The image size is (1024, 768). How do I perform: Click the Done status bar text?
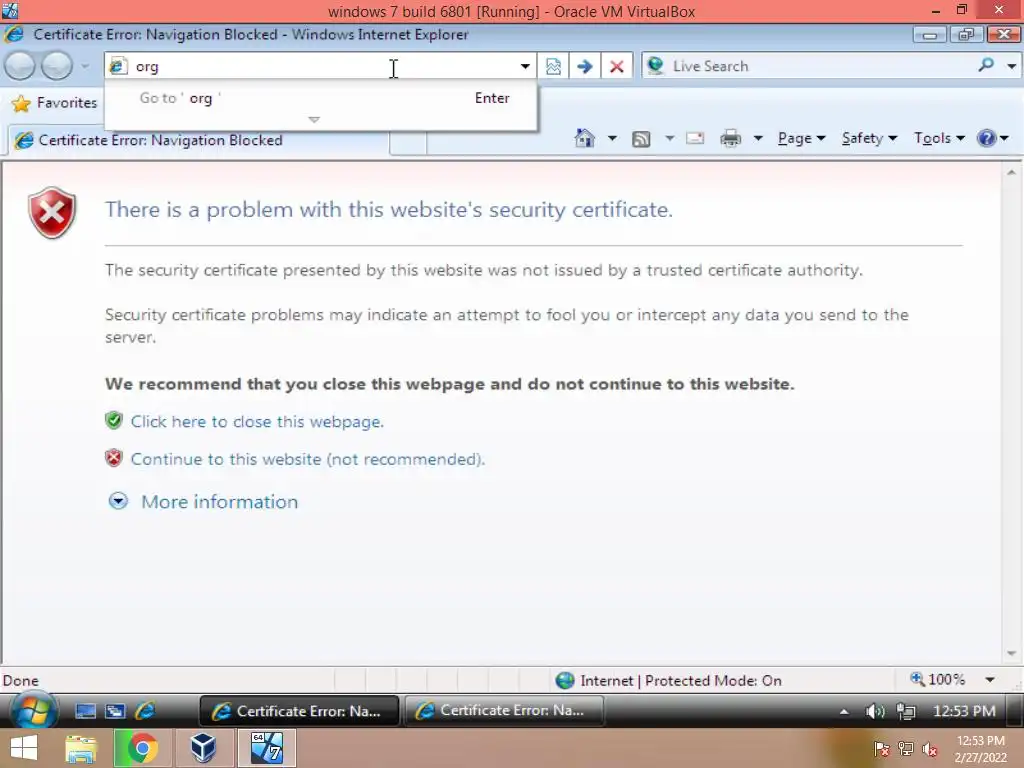(21, 680)
